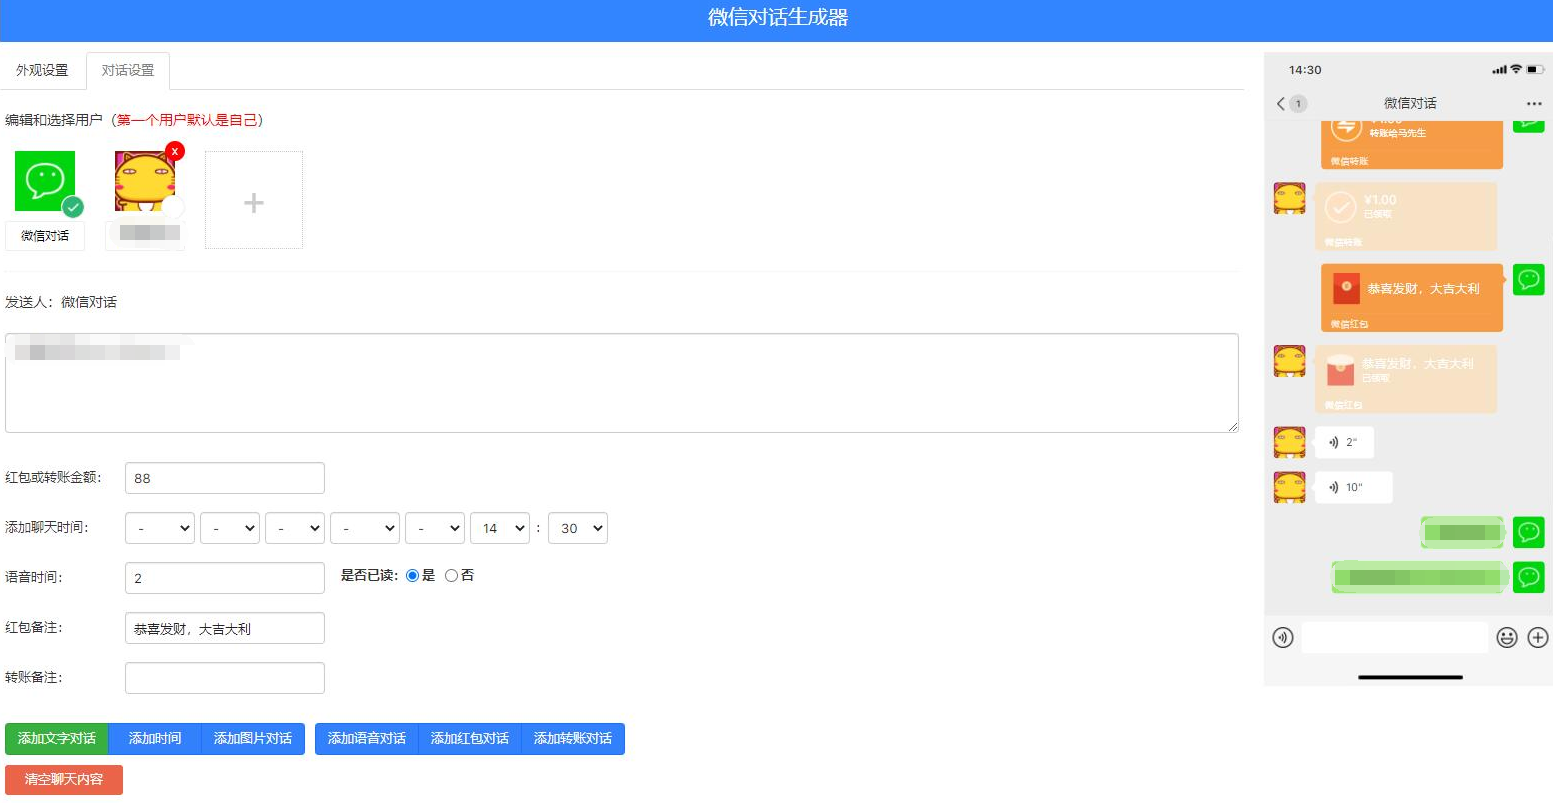
Task: Open the second dash dropdown in 添加聊天时间 row
Action: (x=230, y=528)
